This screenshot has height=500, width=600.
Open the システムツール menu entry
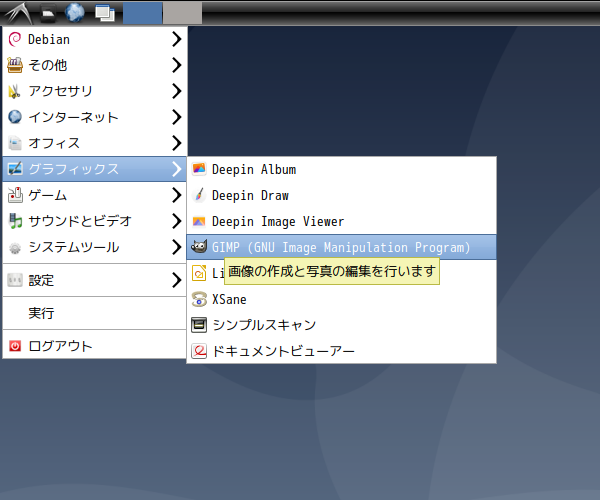[x=95, y=247]
